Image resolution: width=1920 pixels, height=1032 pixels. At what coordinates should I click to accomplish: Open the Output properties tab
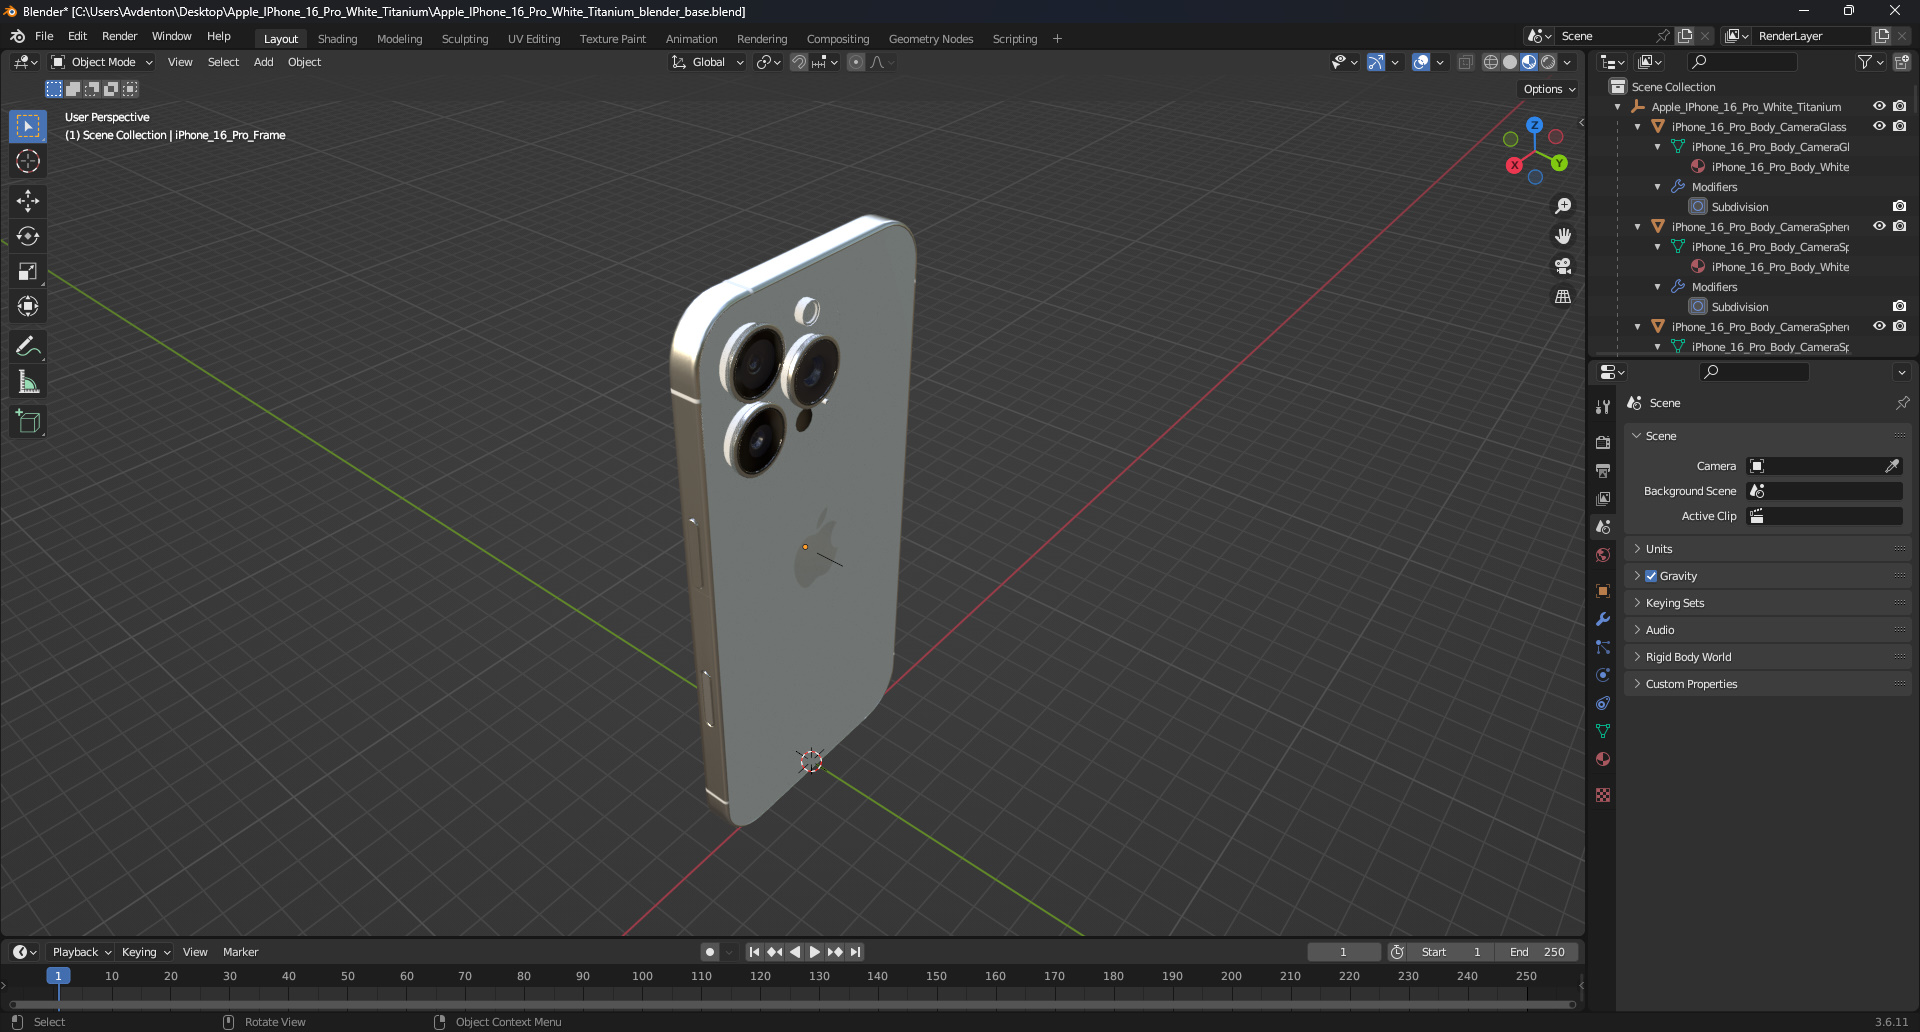coord(1603,470)
